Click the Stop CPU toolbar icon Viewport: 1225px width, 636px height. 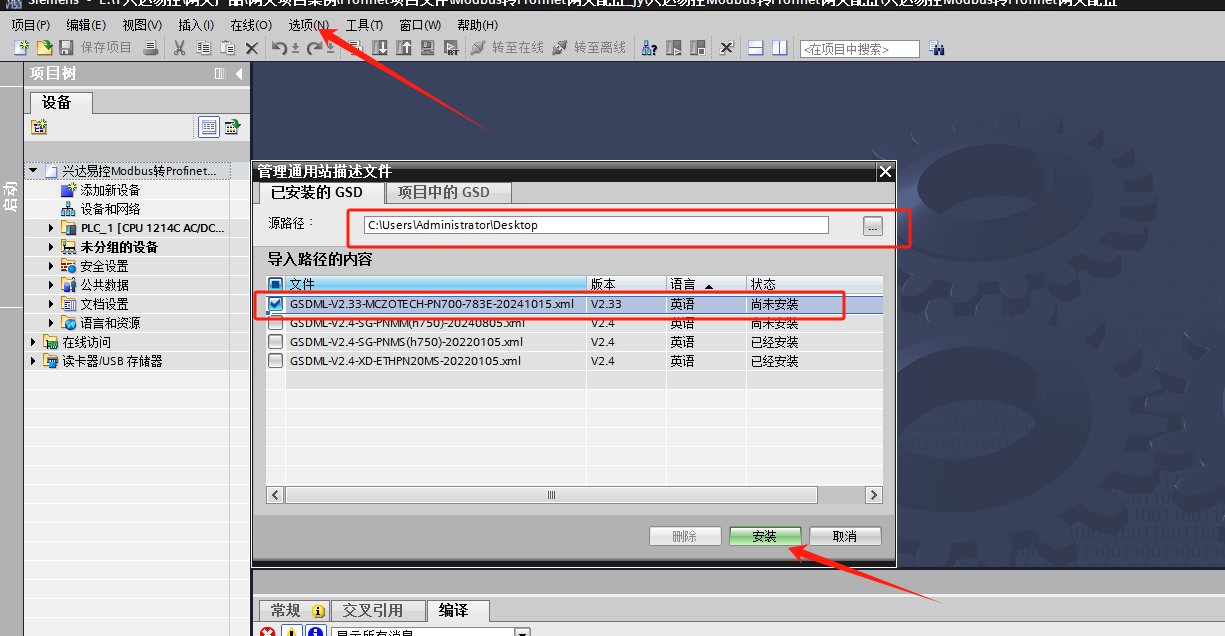698,48
